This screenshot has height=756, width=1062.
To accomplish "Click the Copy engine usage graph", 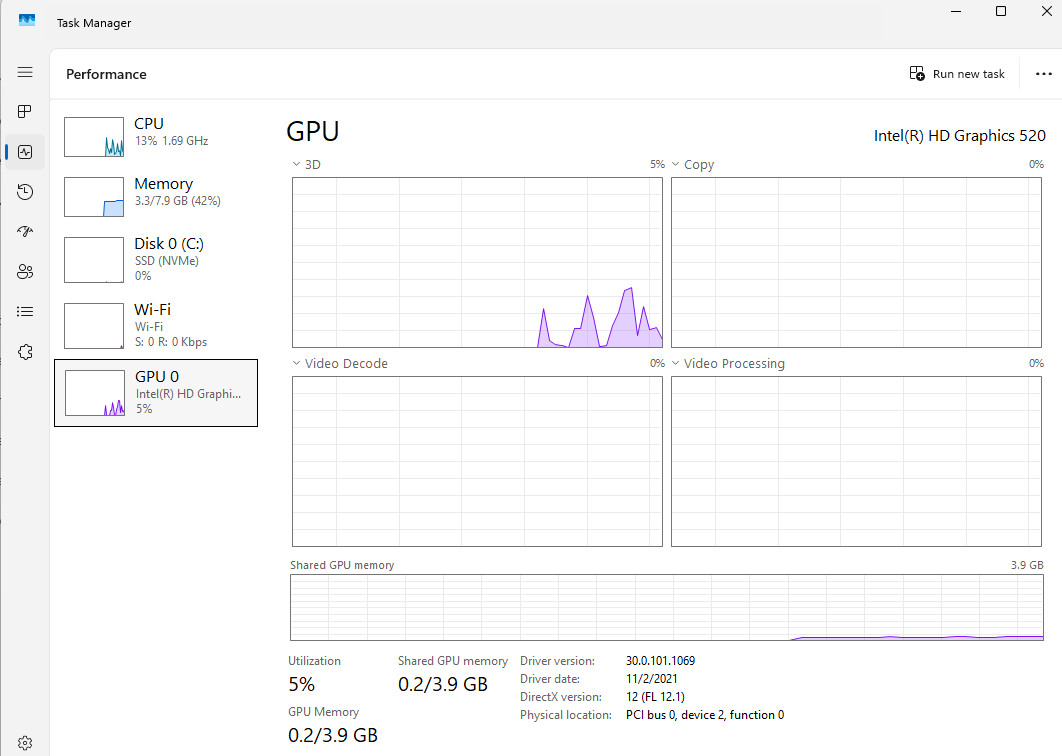I will [x=856, y=263].
